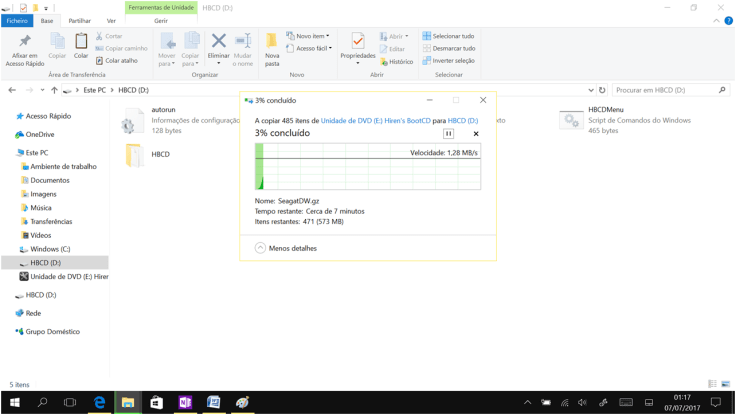The width and height of the screenshot is (736, 415).
Task: Expand the Novo item dropdown
Action: 309,36
